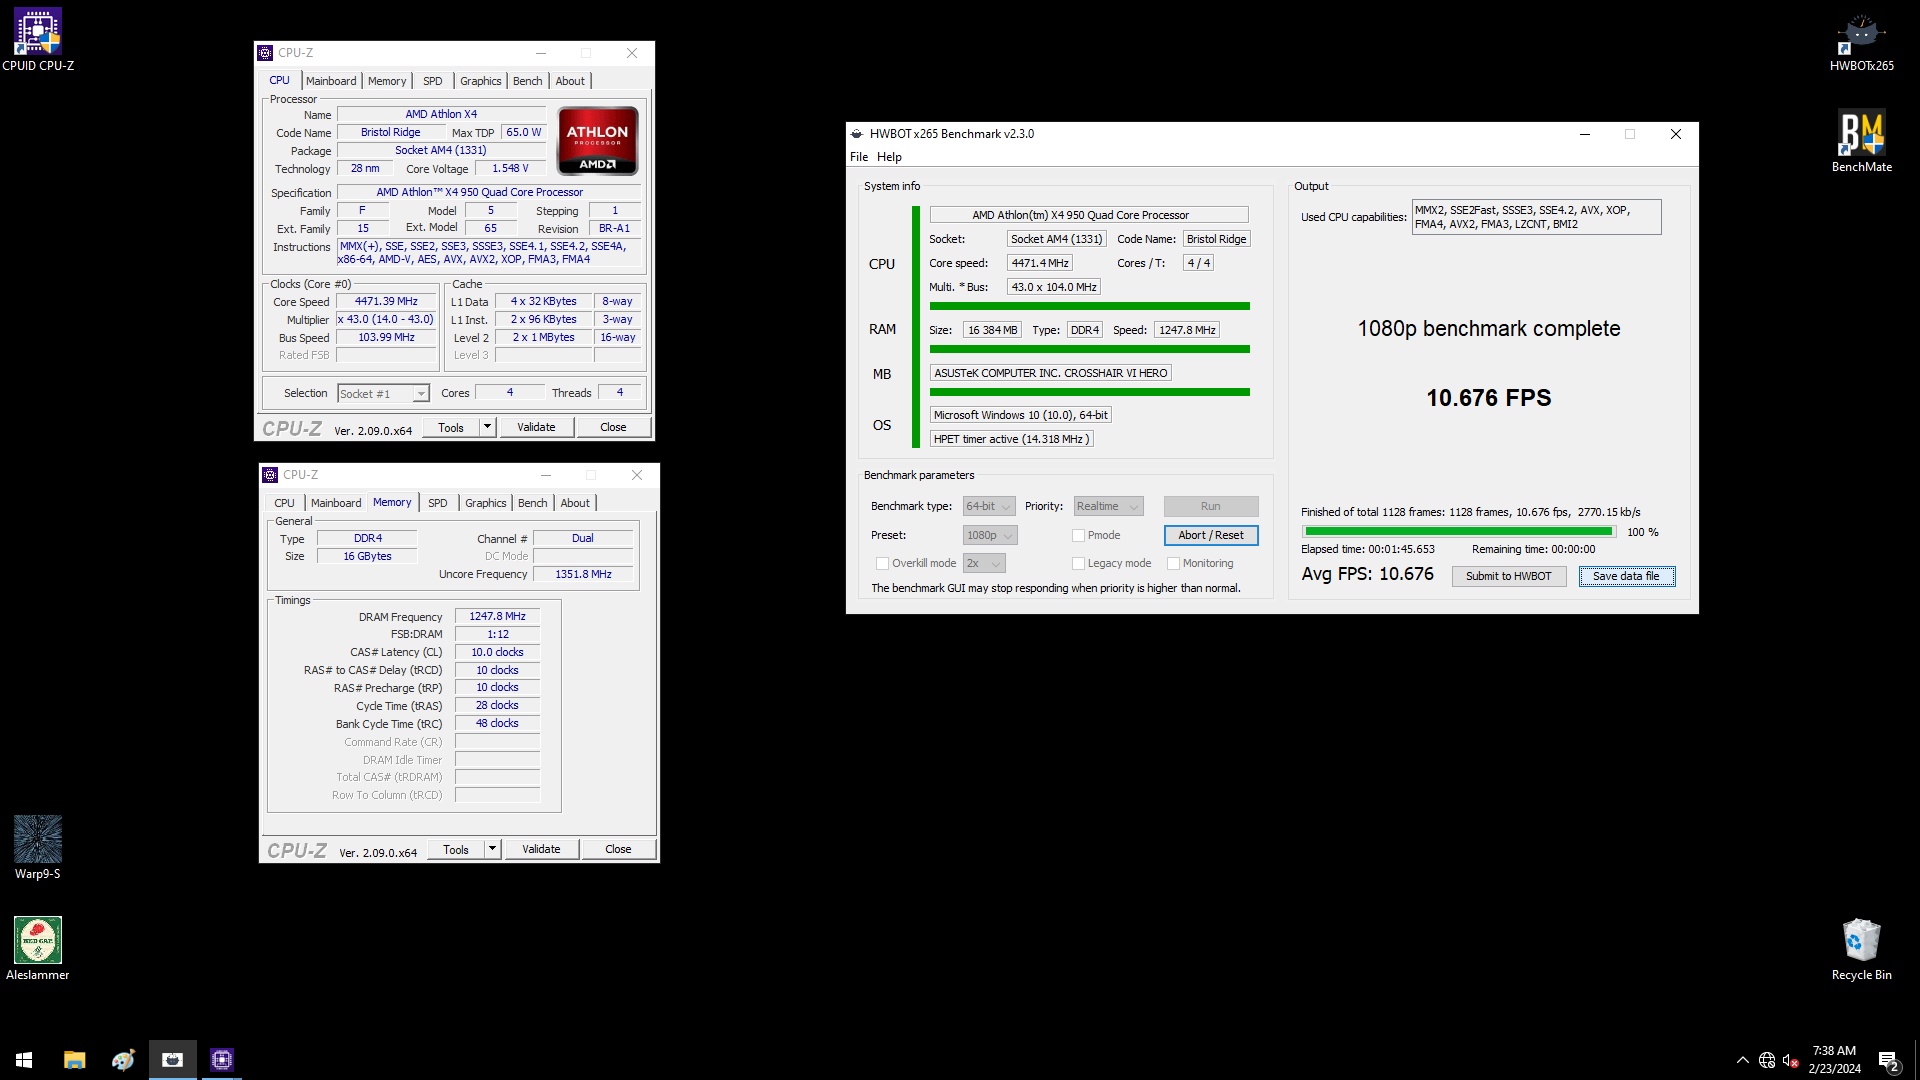1920x1080 pixels.
Task: Click the DRAM Frequency 1247.8 MHz field
Action: pos(497,617)
